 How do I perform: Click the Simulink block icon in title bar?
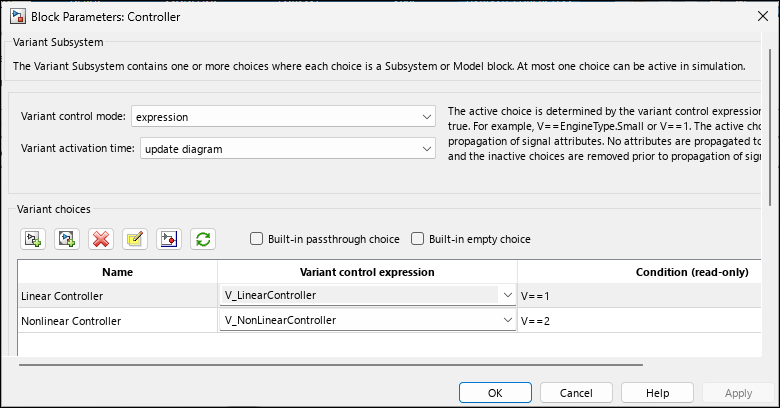click(18, 16)
